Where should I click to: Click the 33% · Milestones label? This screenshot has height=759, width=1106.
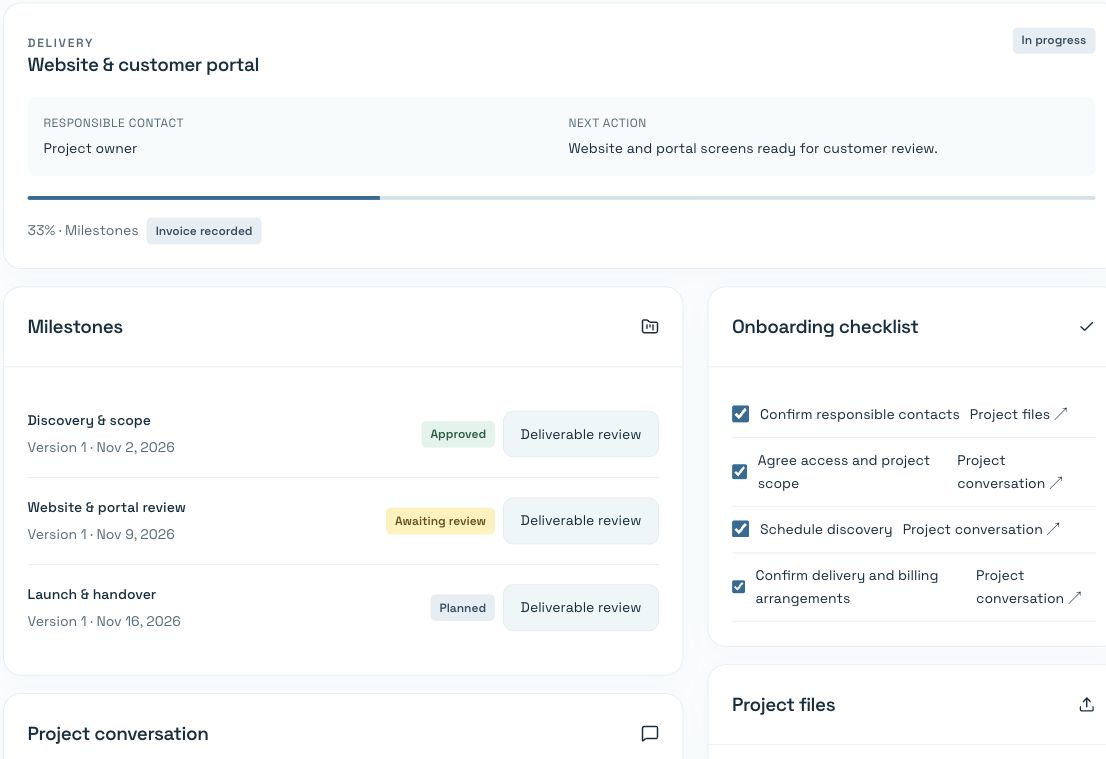83,231
